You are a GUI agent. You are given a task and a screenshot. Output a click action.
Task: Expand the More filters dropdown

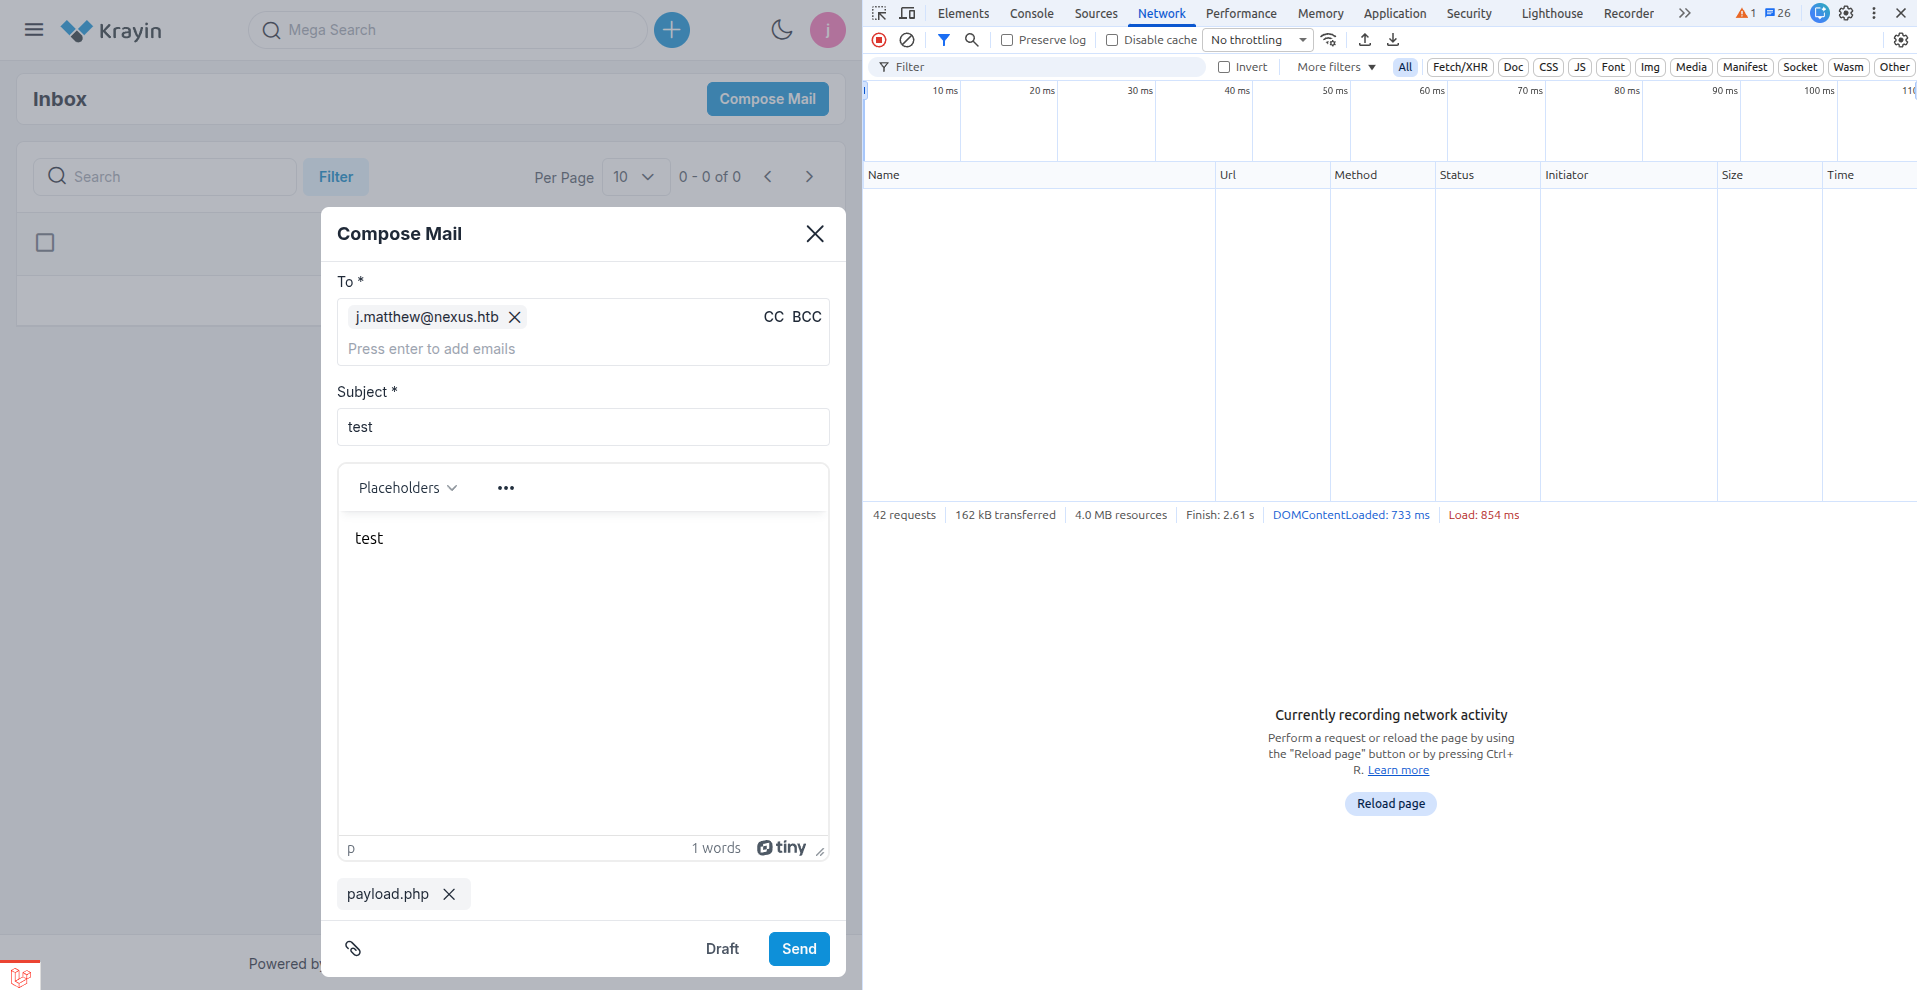point(1336,67)
